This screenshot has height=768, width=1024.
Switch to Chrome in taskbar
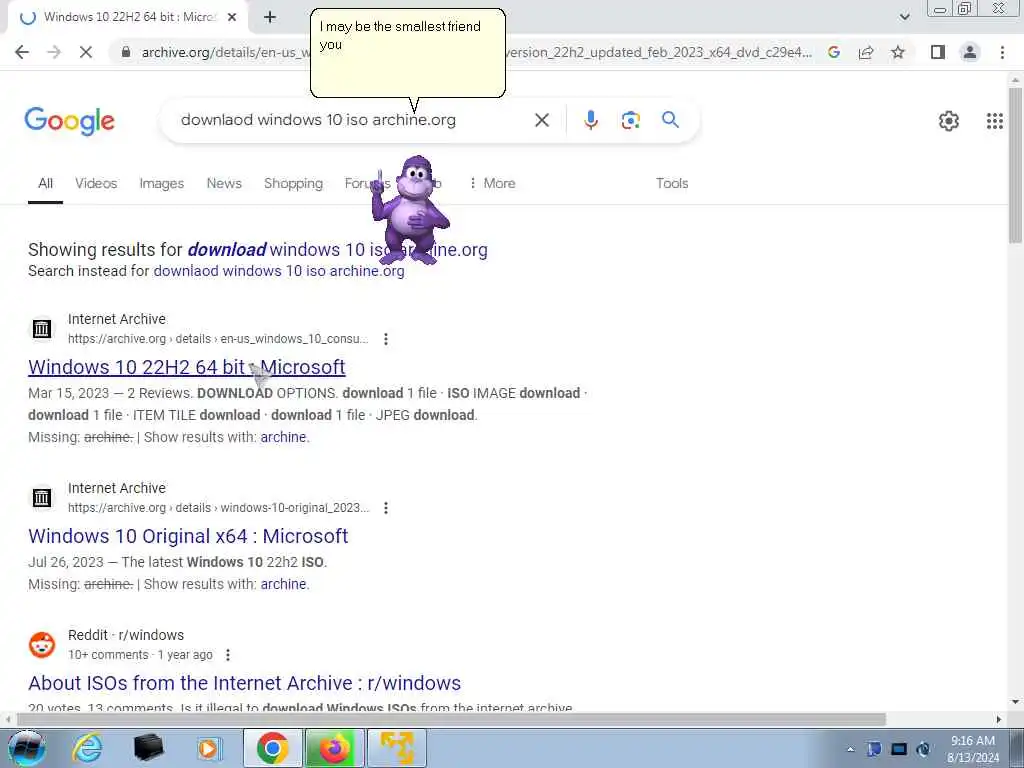point(273,748)
